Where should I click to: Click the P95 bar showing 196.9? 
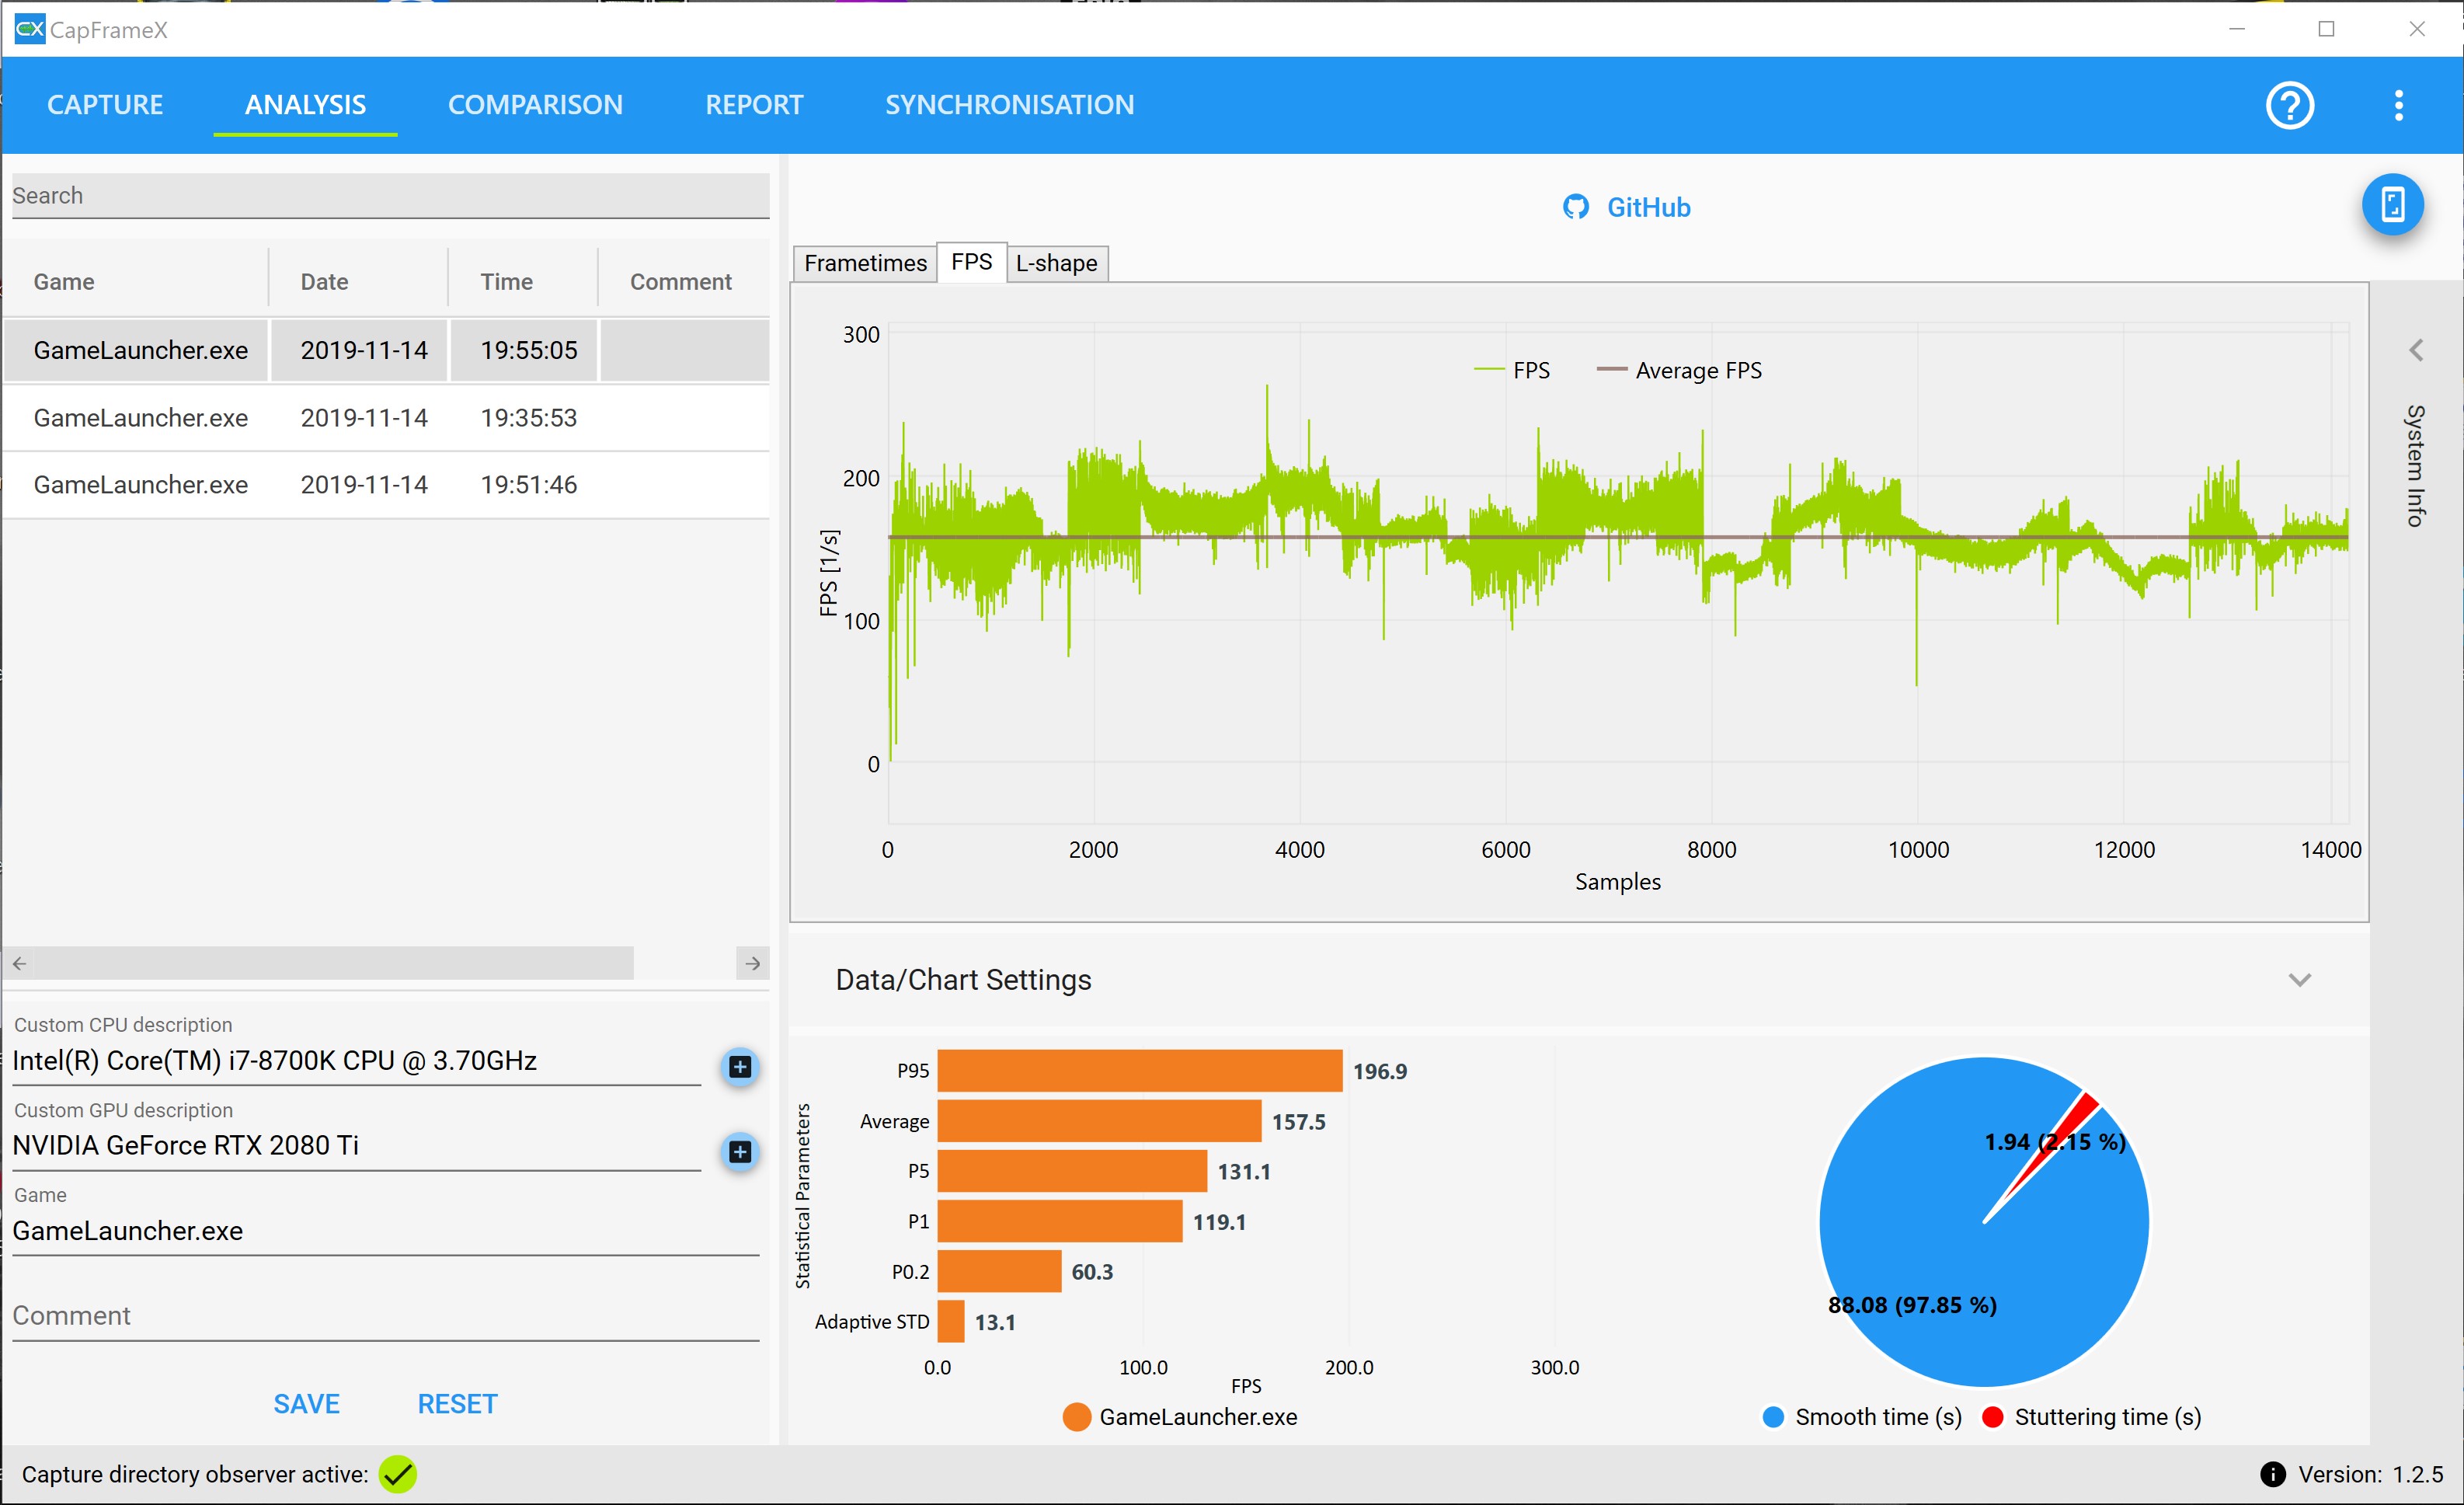pos(1139,1071)
